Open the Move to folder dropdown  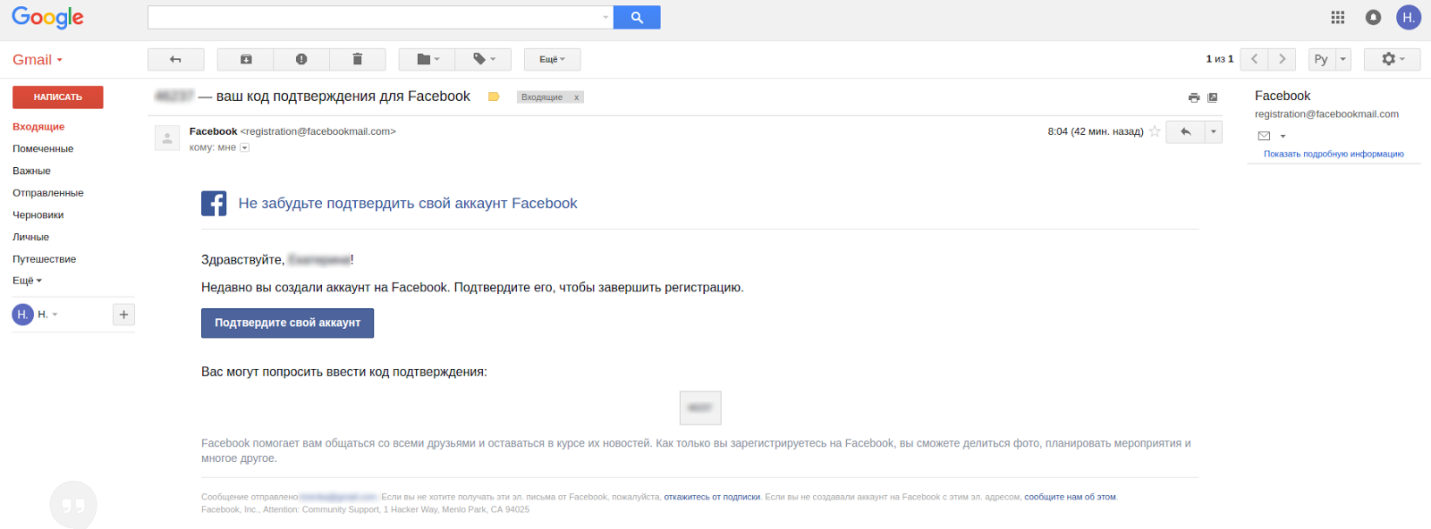point(427,60)
